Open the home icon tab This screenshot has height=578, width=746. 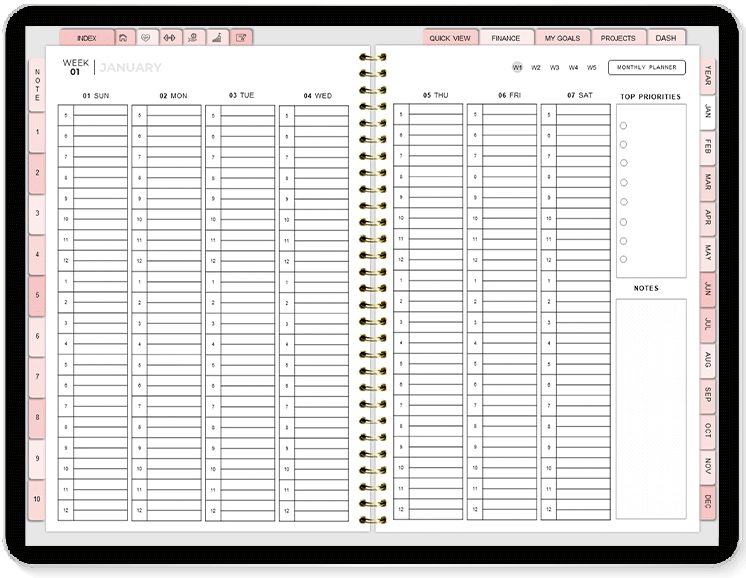point(123,38)
